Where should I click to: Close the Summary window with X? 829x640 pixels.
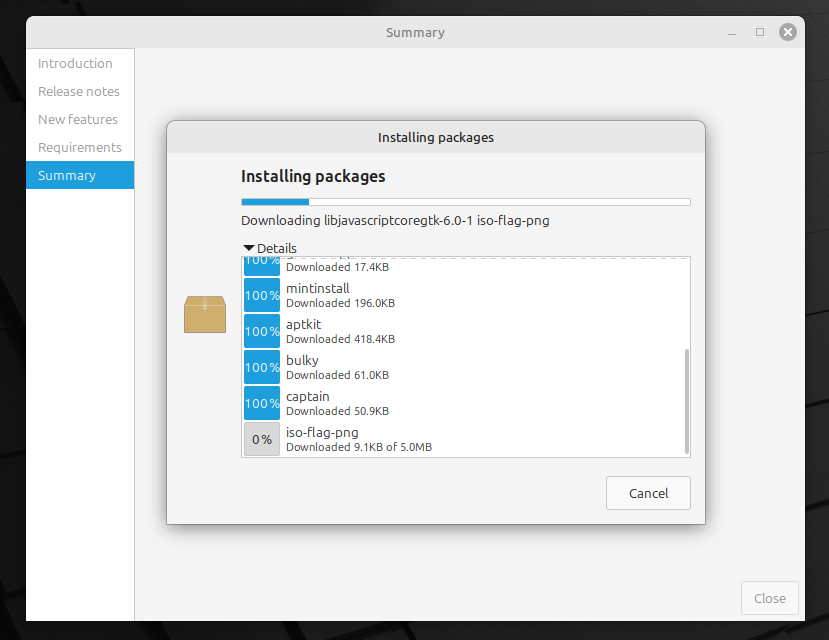(x=788, y=32)
